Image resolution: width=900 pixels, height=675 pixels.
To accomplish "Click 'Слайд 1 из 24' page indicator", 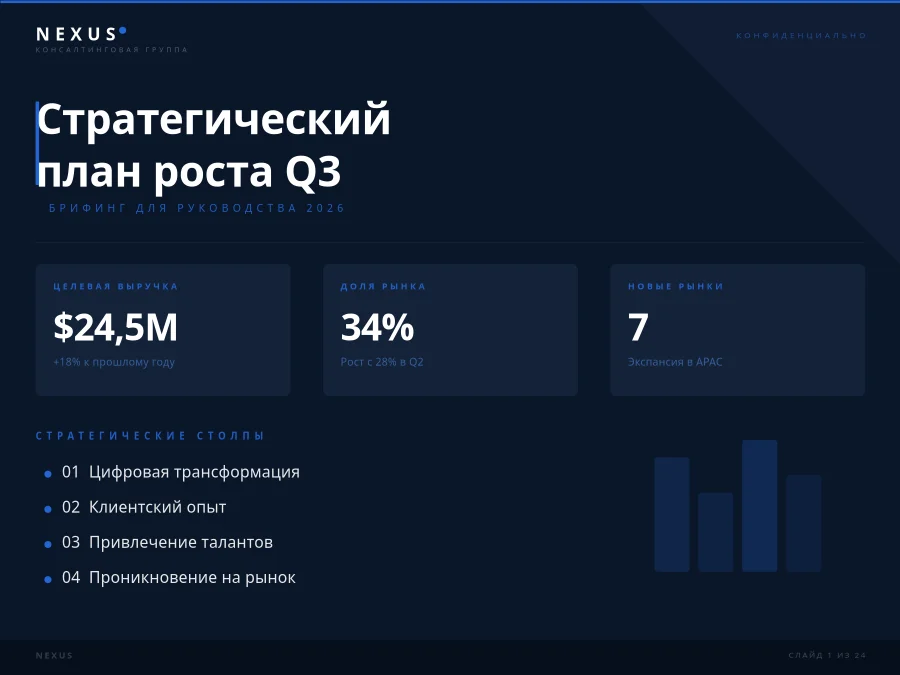I will pyautogui.click(x=827, y=655).
